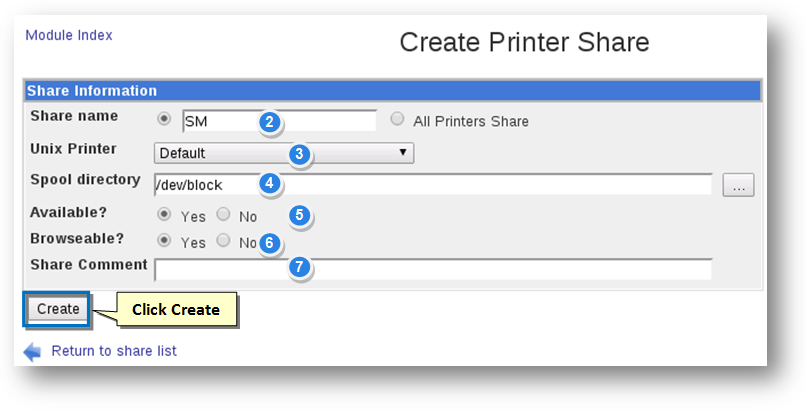Click the spool directory browse (...) button
Screen dimensions: 806x411
tap(738, 185)
